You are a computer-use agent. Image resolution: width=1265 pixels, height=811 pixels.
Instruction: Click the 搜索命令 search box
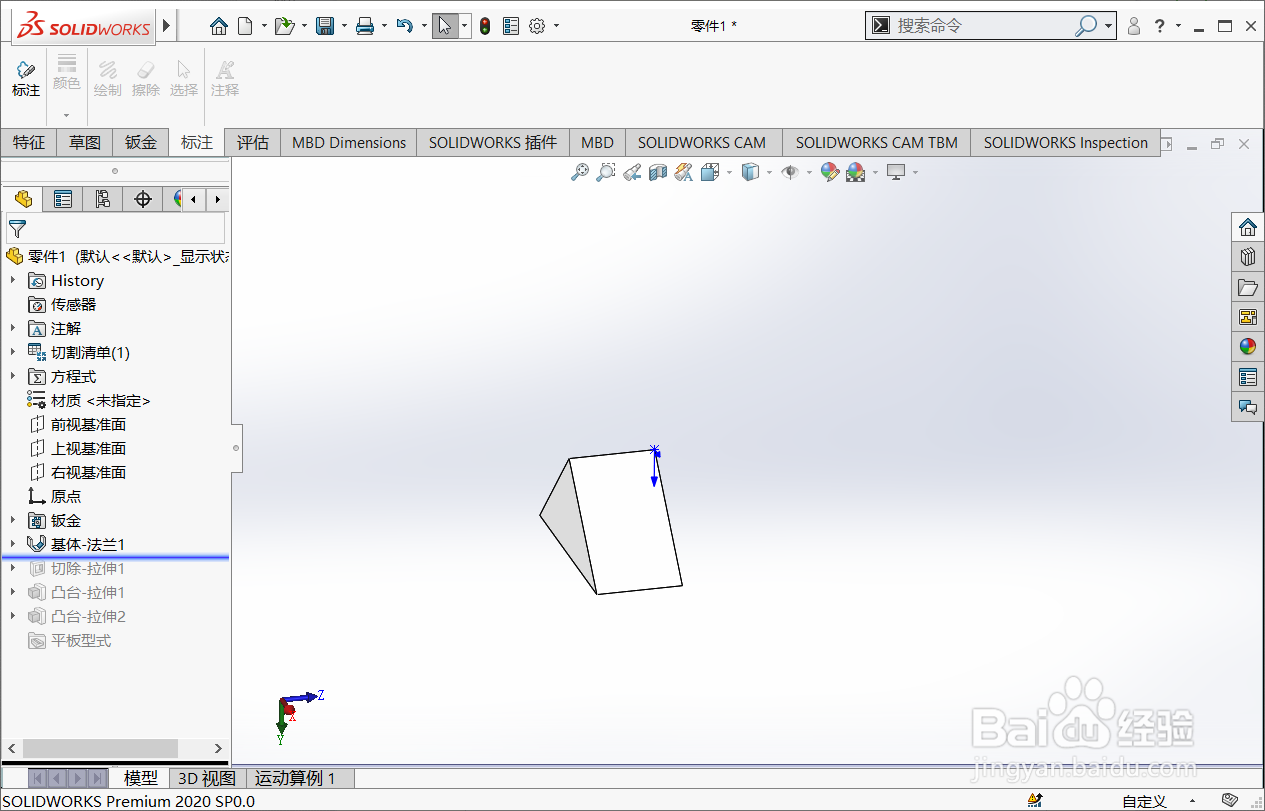click(x=982, y=26)
